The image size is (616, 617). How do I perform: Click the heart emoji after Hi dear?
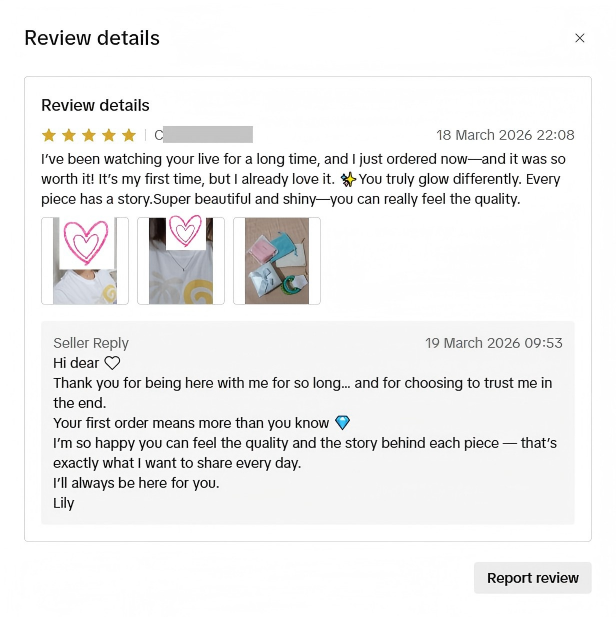coord(112,363)
